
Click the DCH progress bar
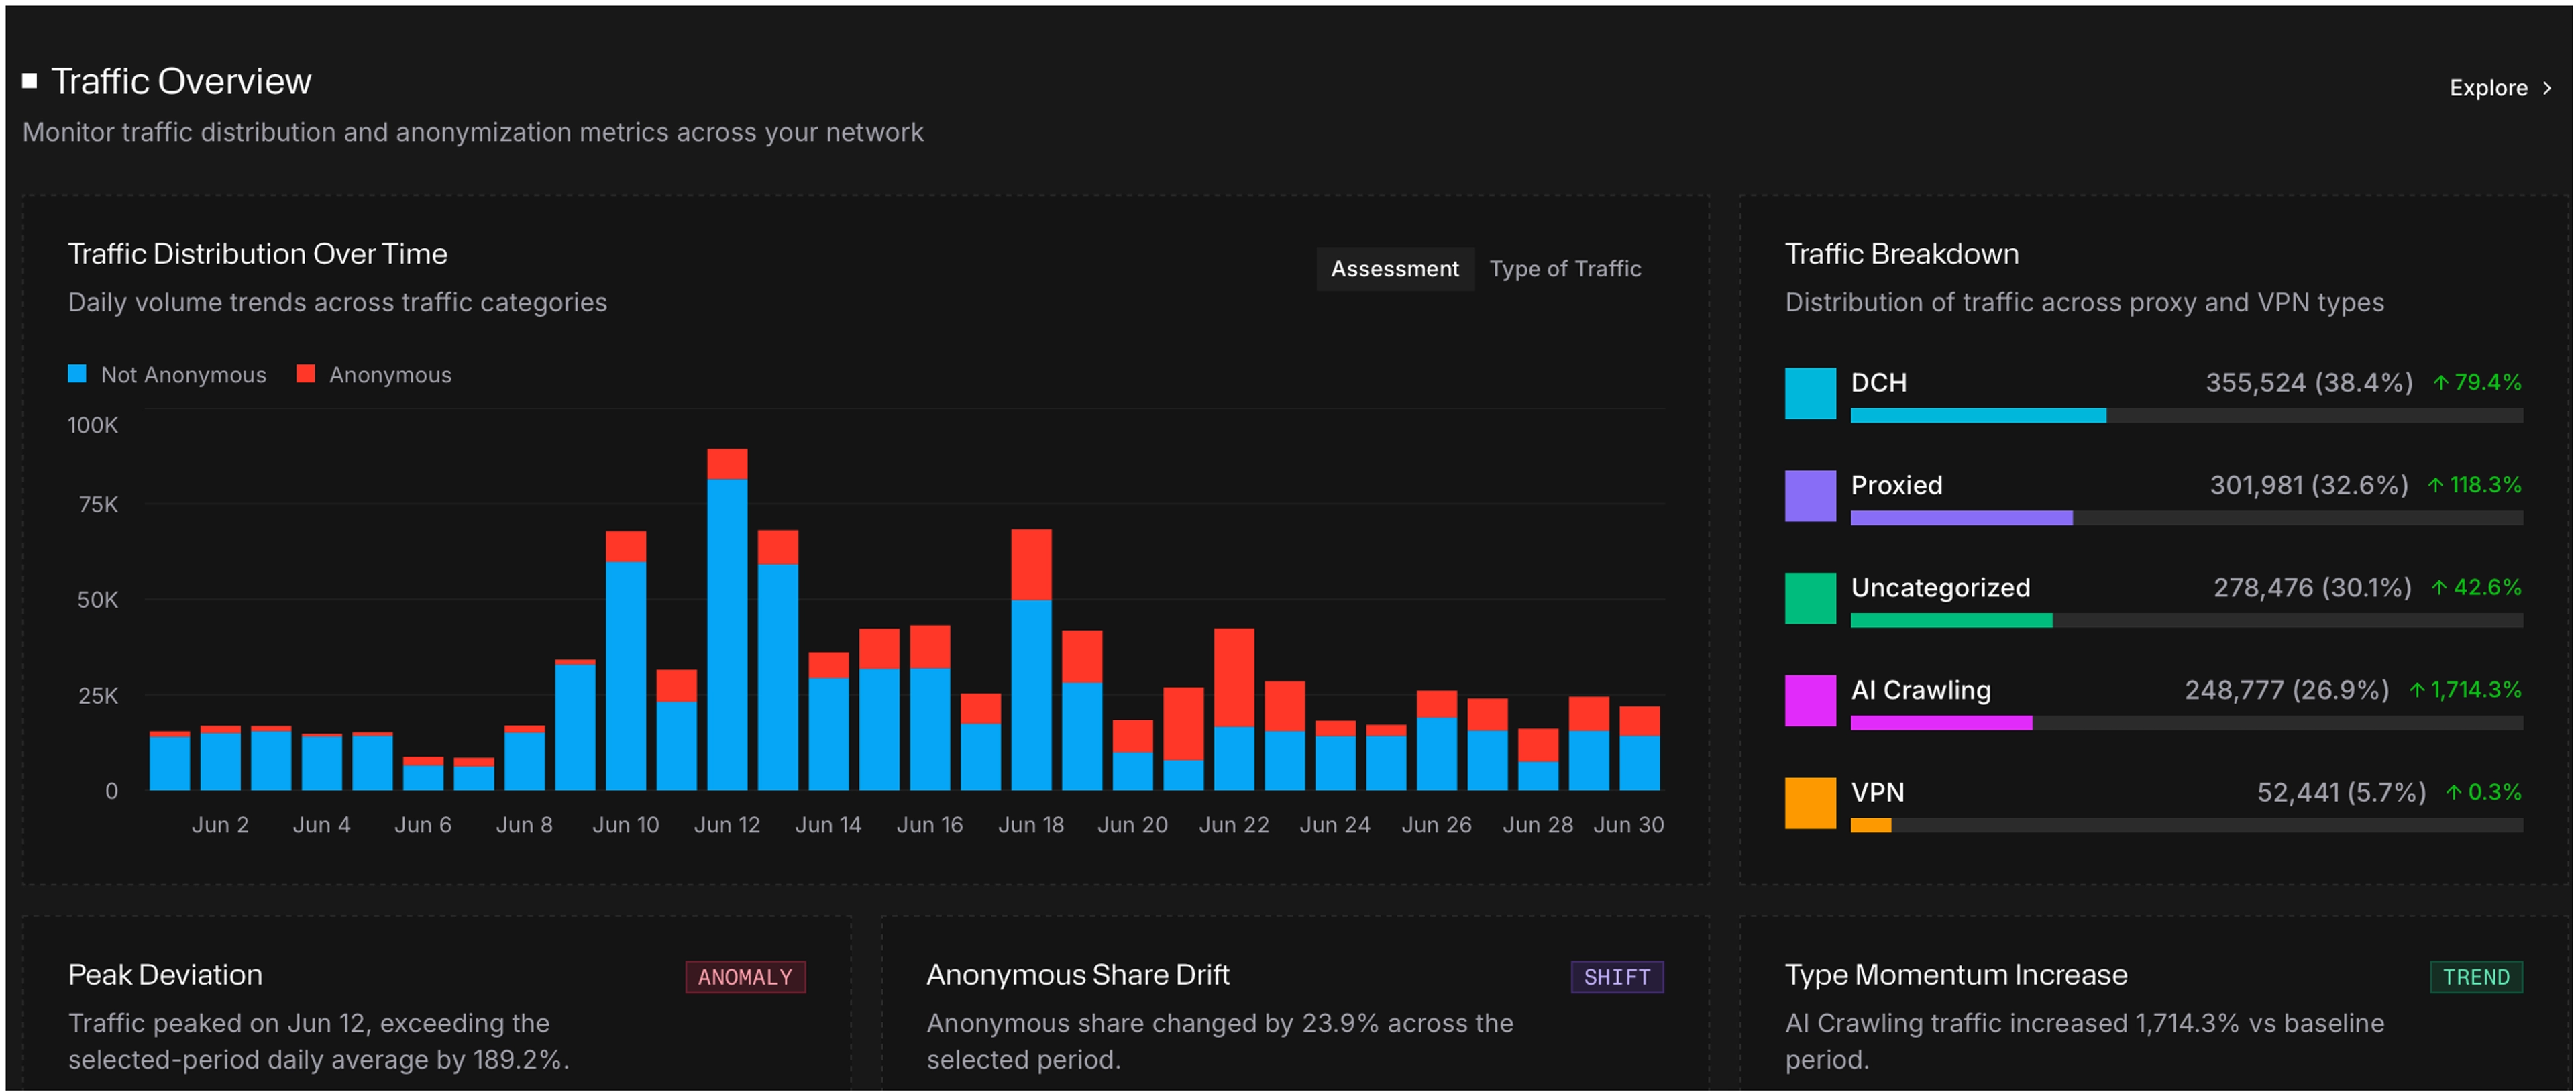[2186, 416]
